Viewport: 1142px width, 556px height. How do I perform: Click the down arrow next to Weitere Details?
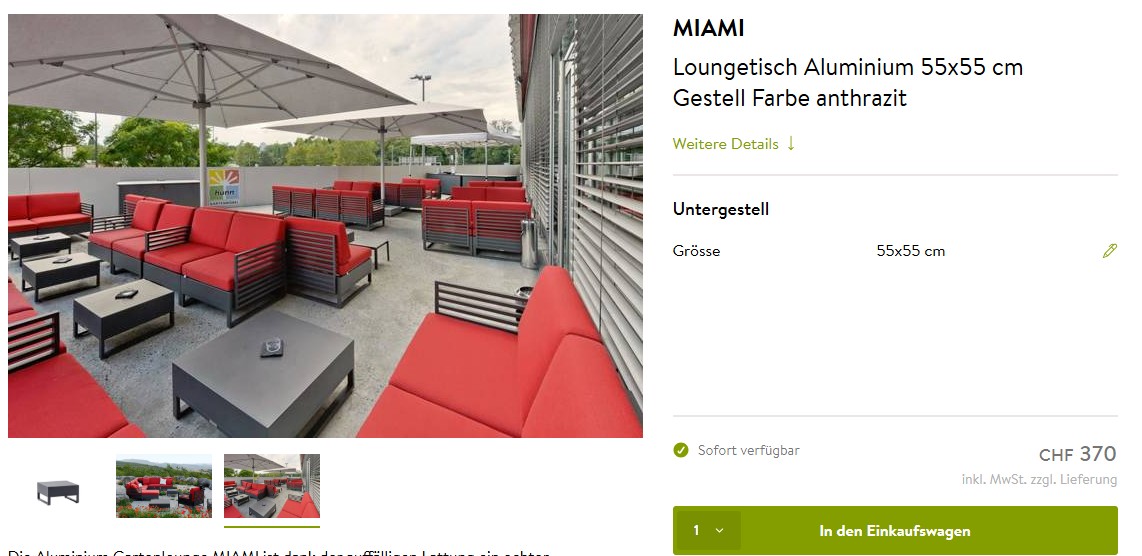click(791, 144)
